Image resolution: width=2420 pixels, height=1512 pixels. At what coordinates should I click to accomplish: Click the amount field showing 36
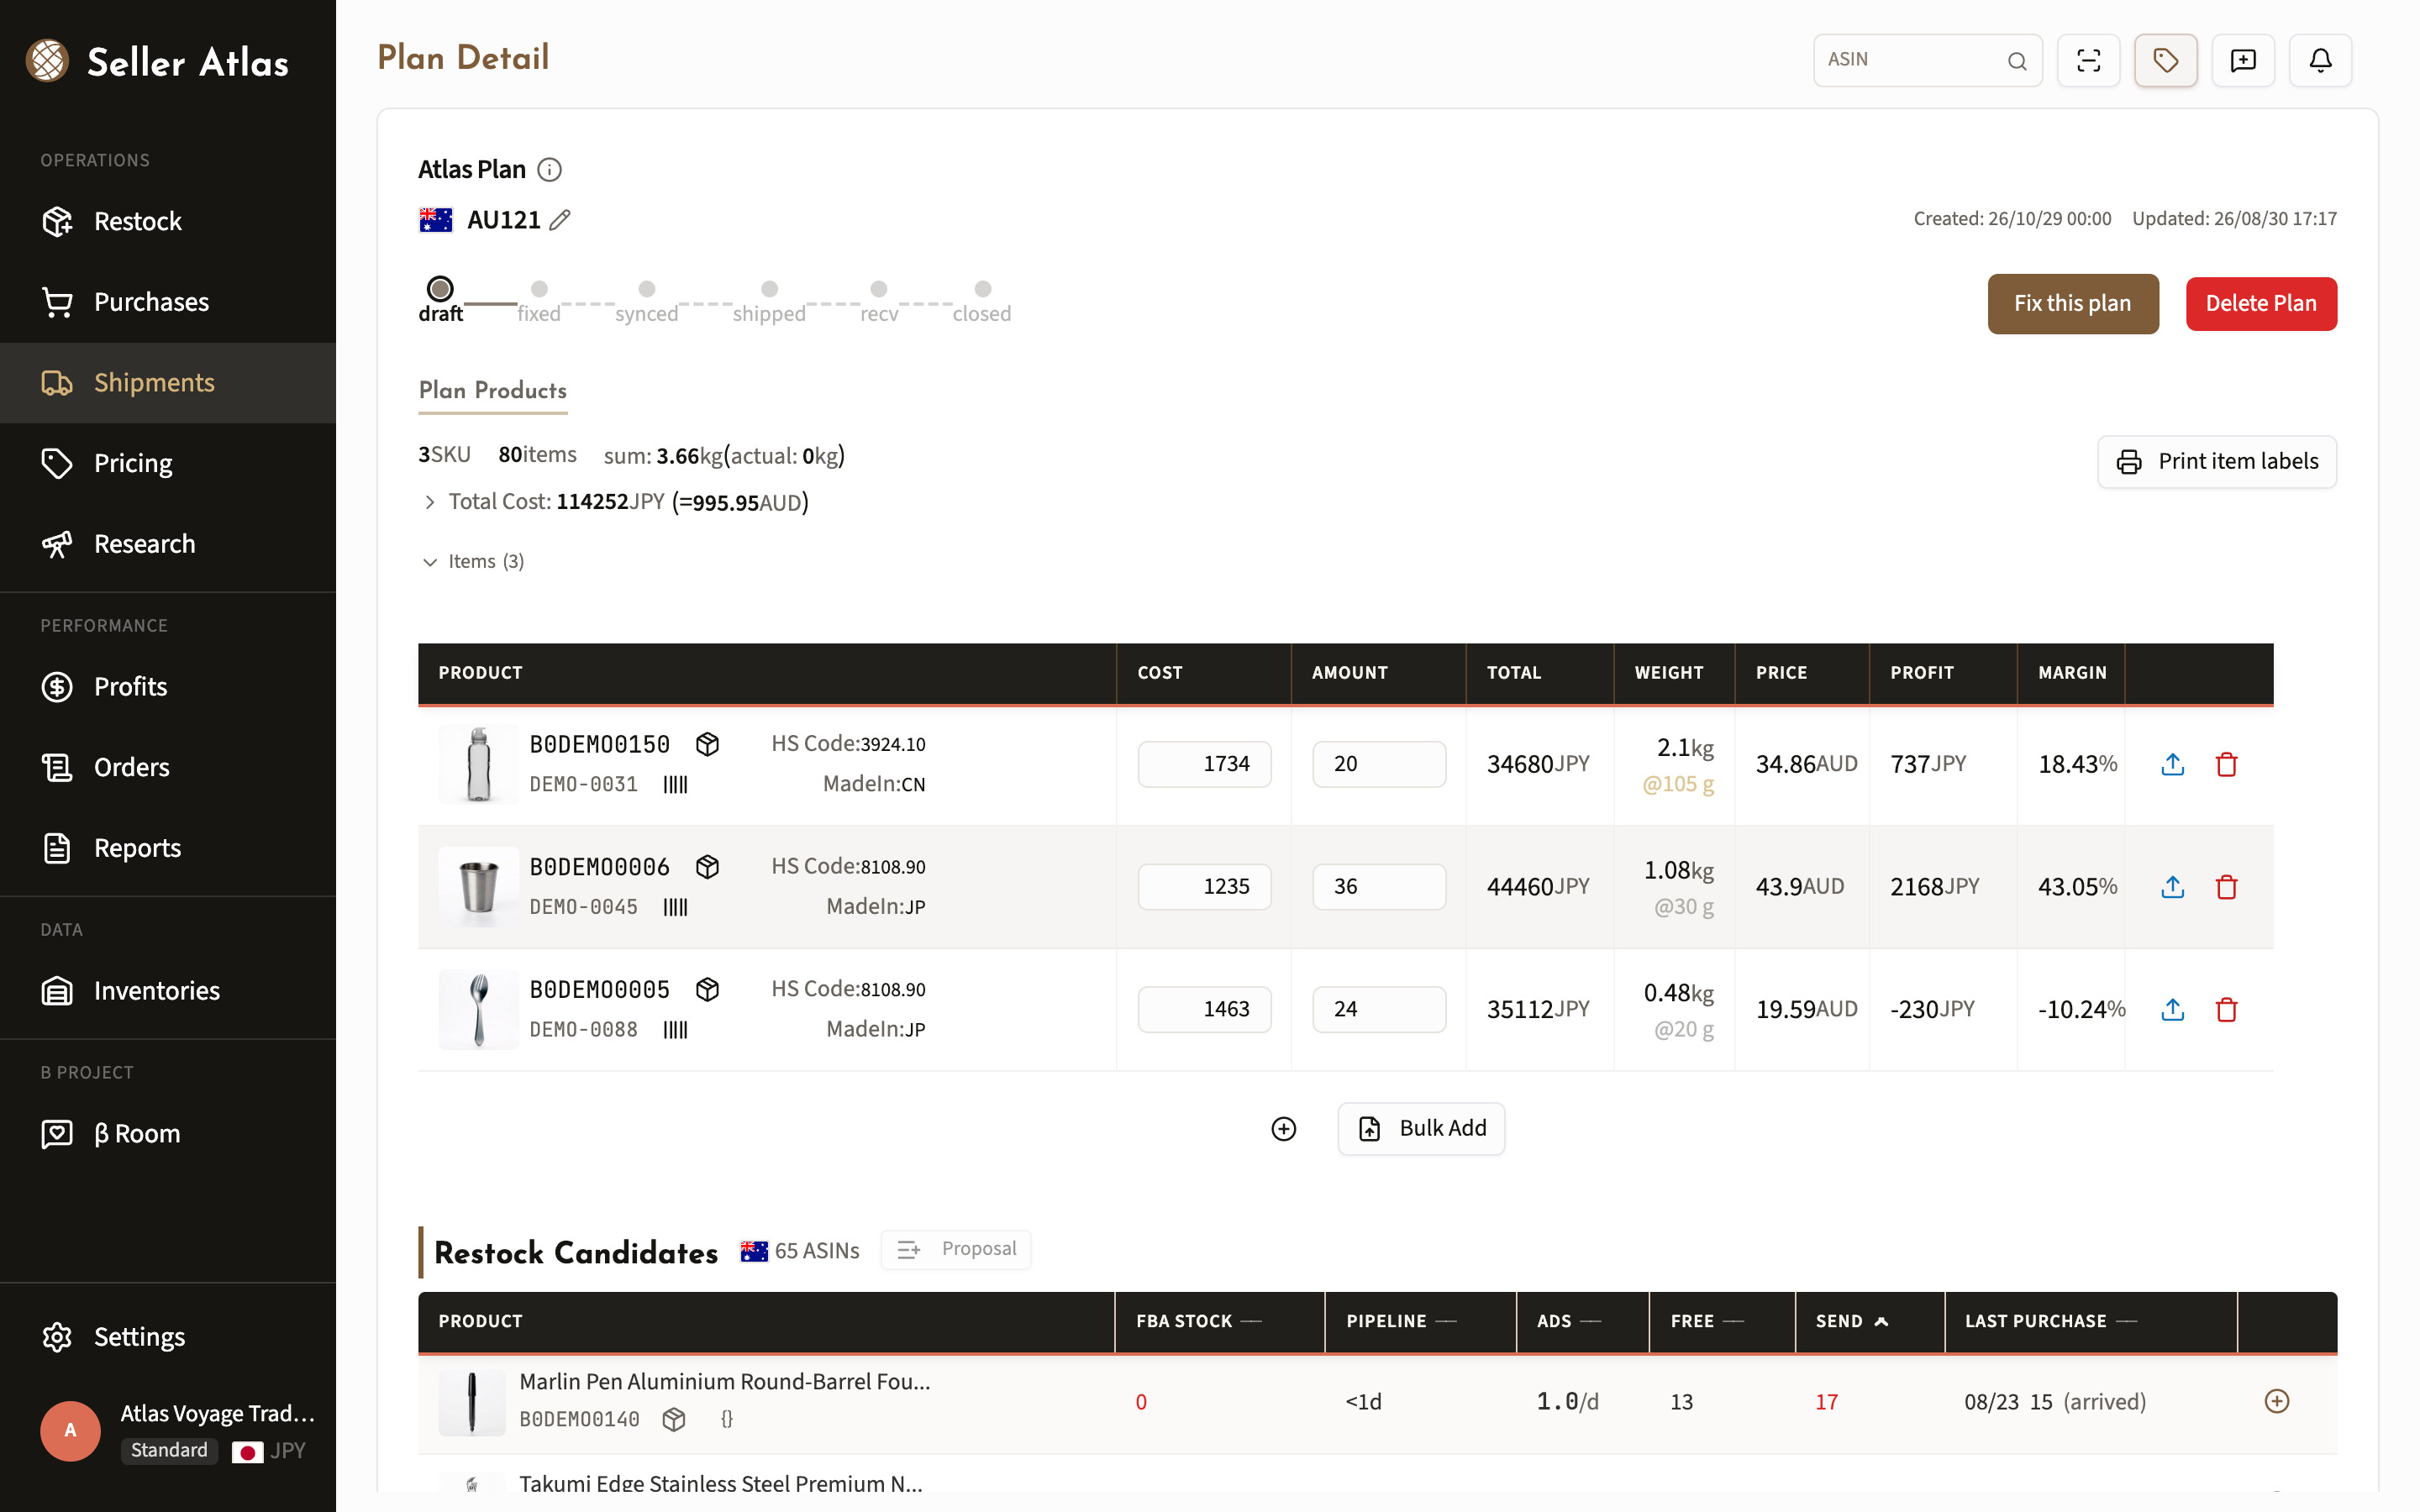[1379, 887]
